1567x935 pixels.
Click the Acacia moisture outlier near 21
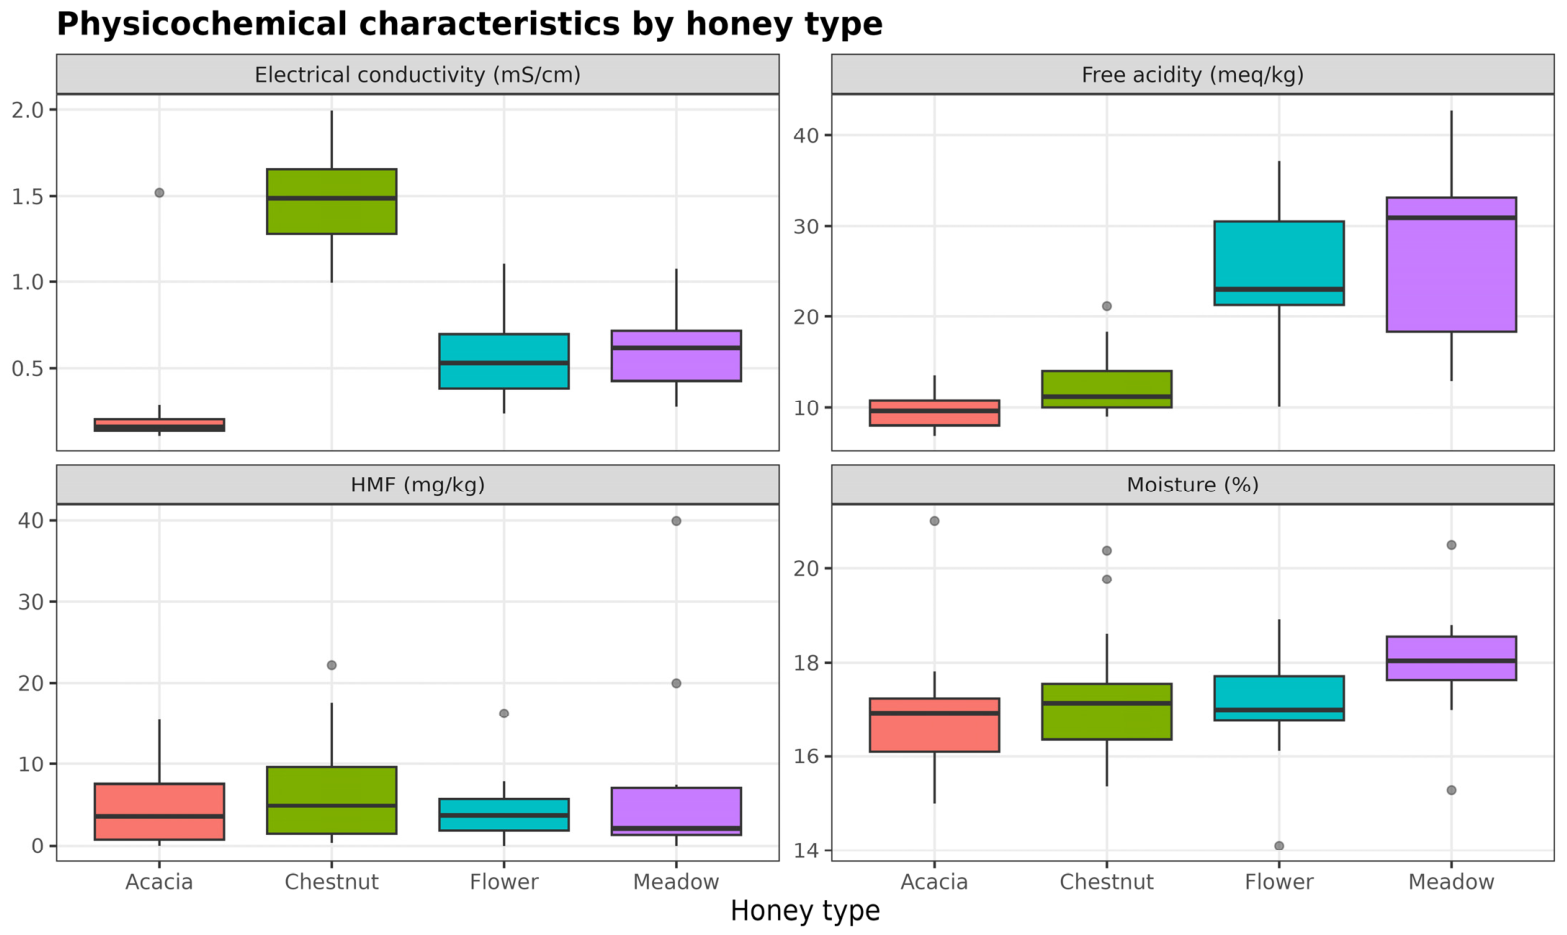934,521
